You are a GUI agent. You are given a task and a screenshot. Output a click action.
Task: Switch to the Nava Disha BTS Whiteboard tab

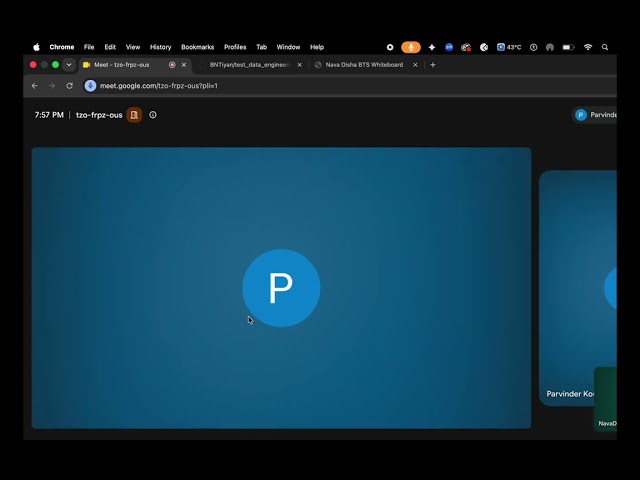(x=364, y=65)
